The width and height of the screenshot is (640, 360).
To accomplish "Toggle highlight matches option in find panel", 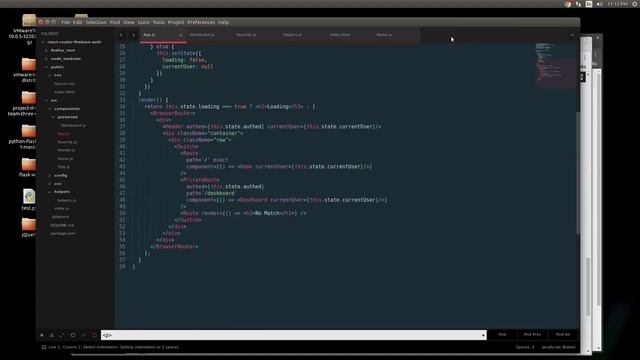I will pos(94,335).
